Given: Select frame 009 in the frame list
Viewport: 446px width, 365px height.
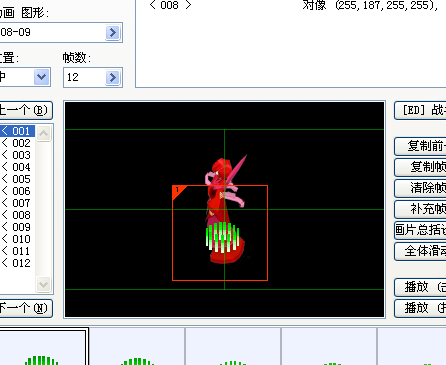Looking at the screenshot, I should pyautogui.click(x=17, y=227).
